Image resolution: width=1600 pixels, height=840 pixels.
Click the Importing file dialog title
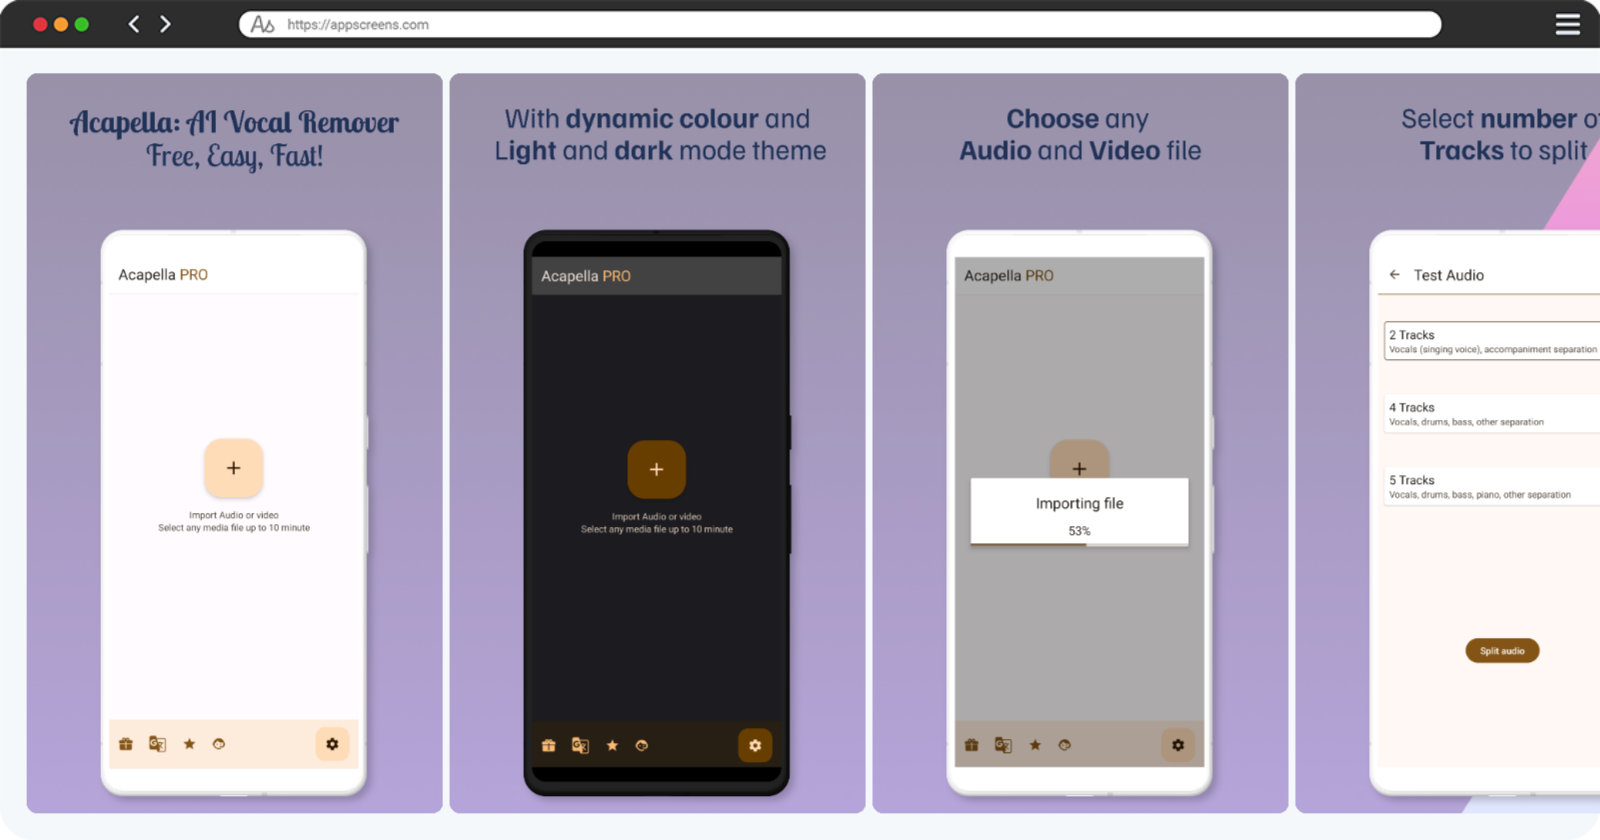point(1079,503)
